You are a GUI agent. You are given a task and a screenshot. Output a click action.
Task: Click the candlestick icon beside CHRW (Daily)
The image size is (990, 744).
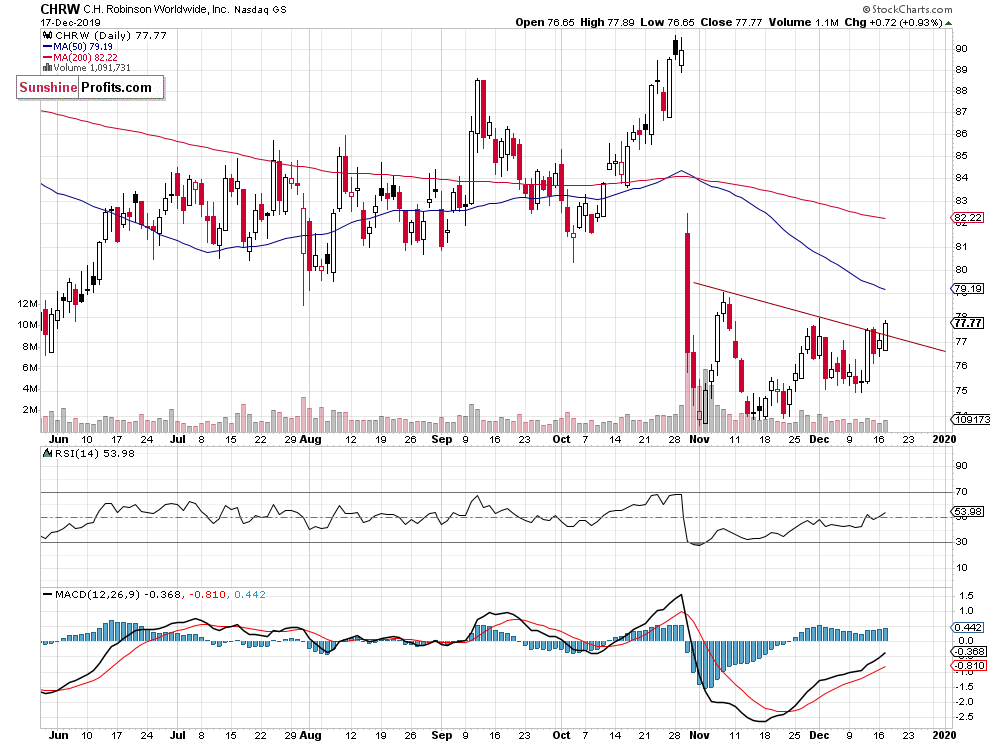47,36
